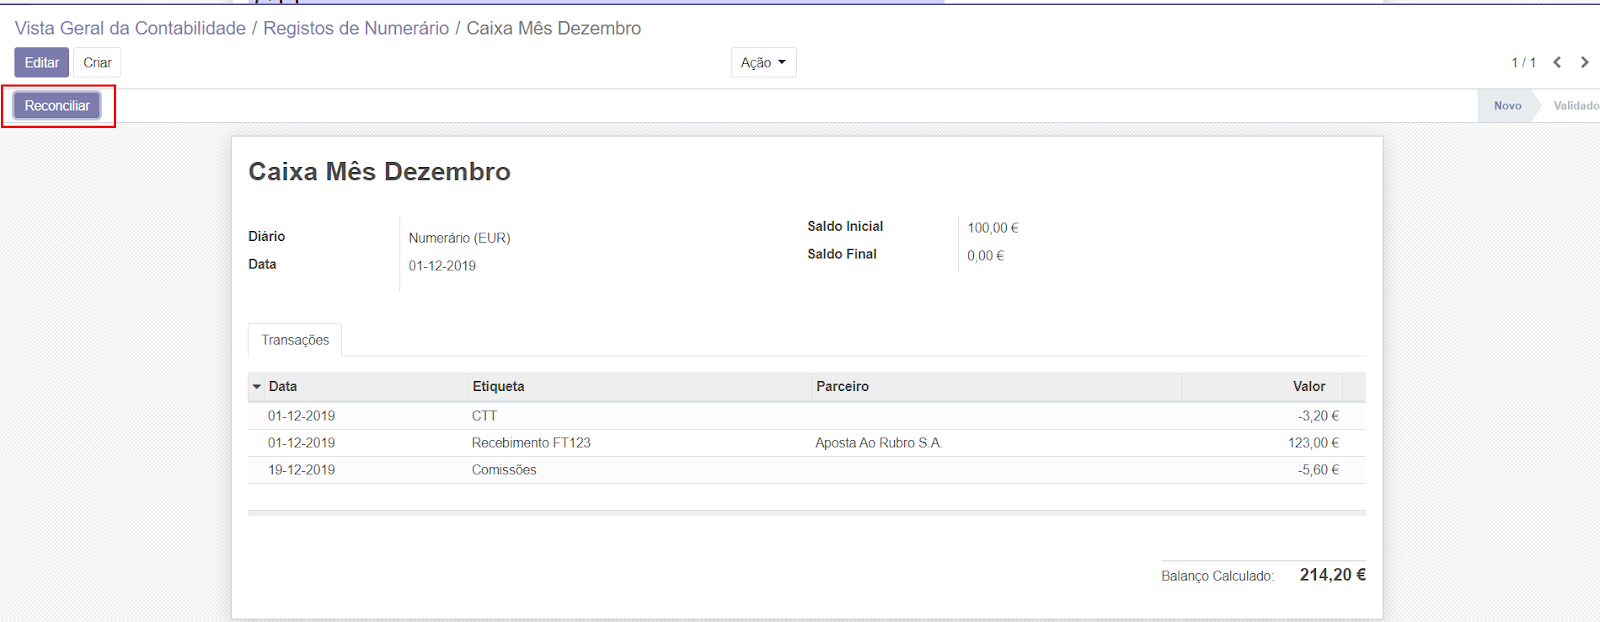Open Vista Geral da Contabilidade breadcrumb

(x=130, y=28)
